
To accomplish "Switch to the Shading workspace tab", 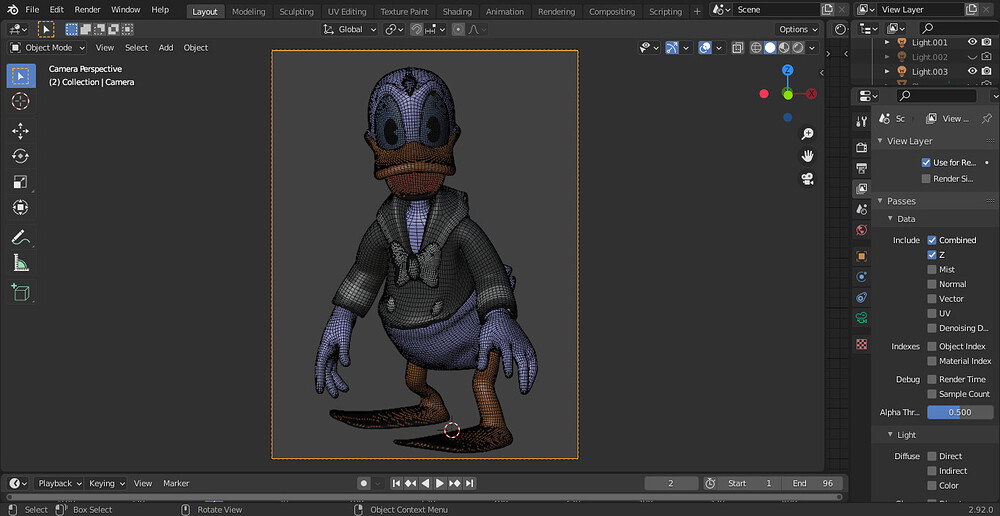I will click(457, 11).
